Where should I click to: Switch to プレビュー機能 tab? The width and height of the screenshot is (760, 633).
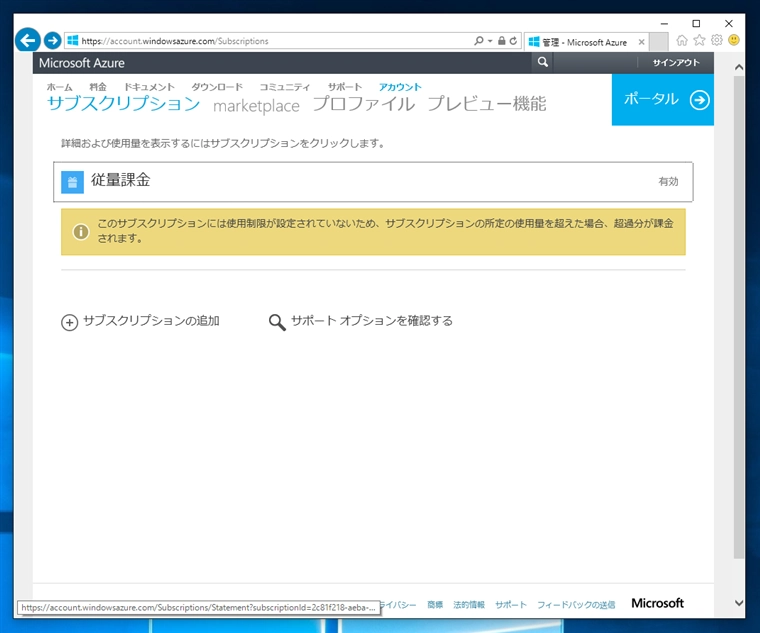coord(487,103)
